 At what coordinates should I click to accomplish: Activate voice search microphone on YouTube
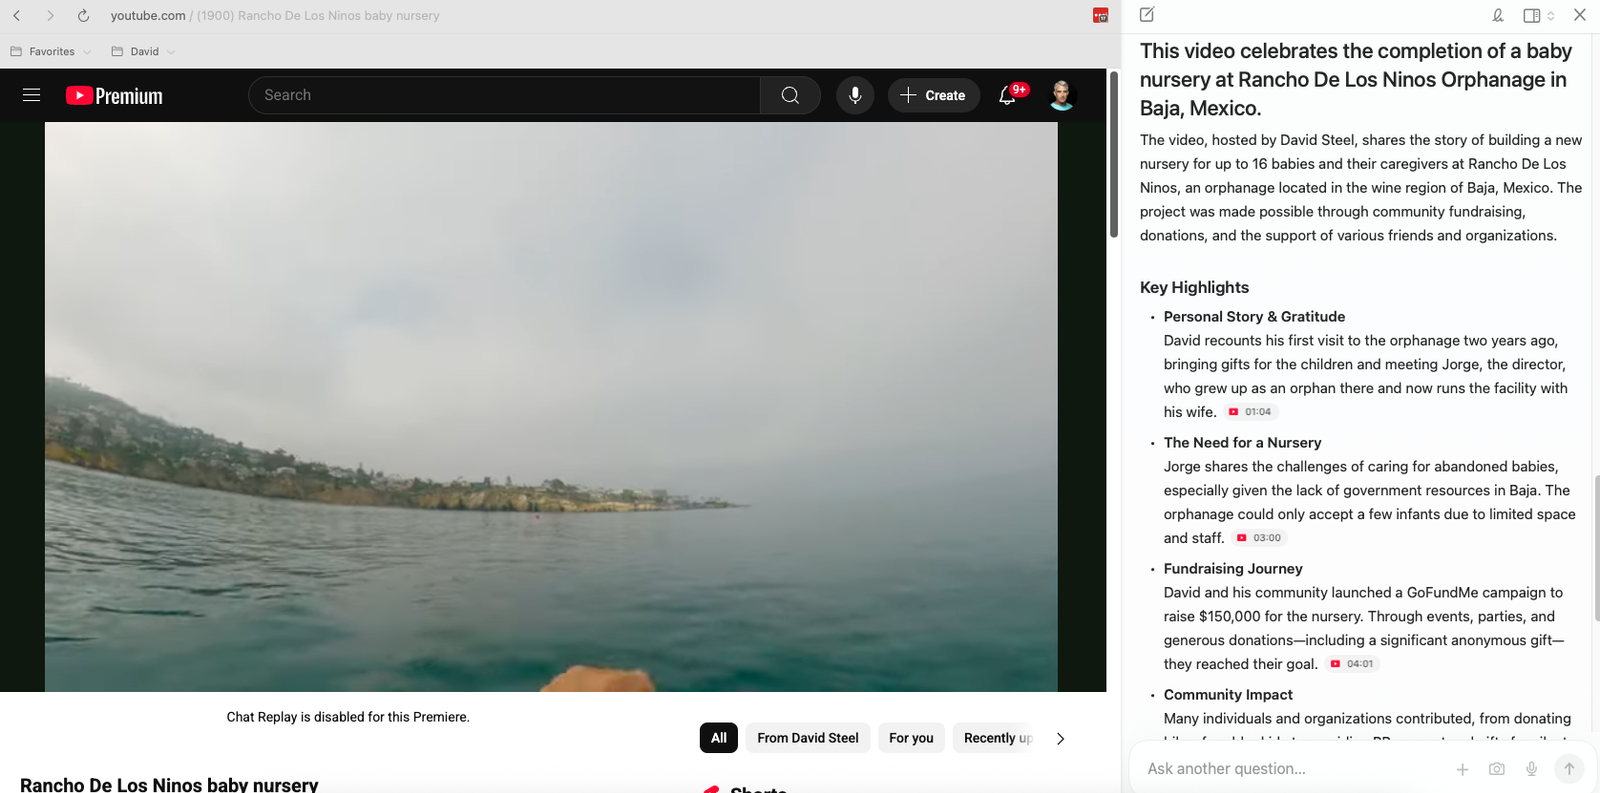[855, 95]
